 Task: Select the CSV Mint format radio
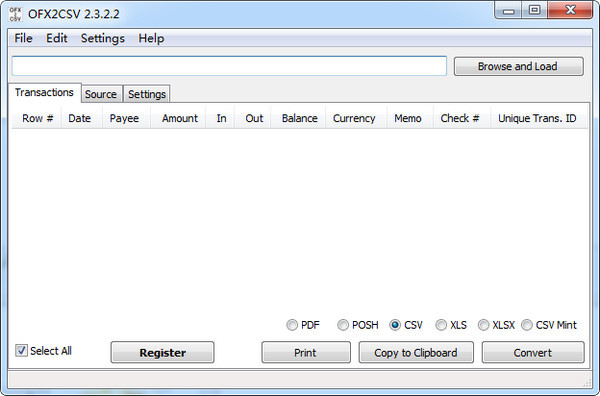[527, 325]
